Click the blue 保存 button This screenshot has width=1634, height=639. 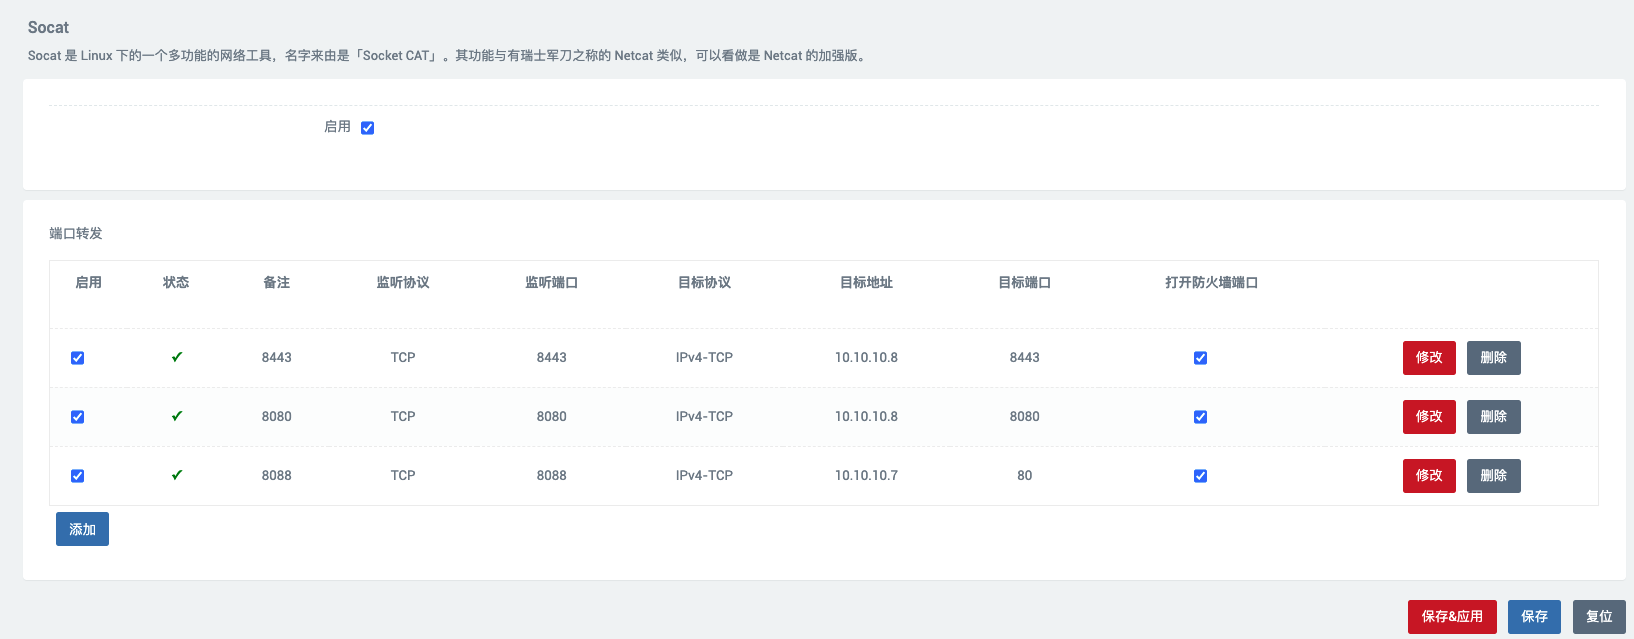(1534, 617)
